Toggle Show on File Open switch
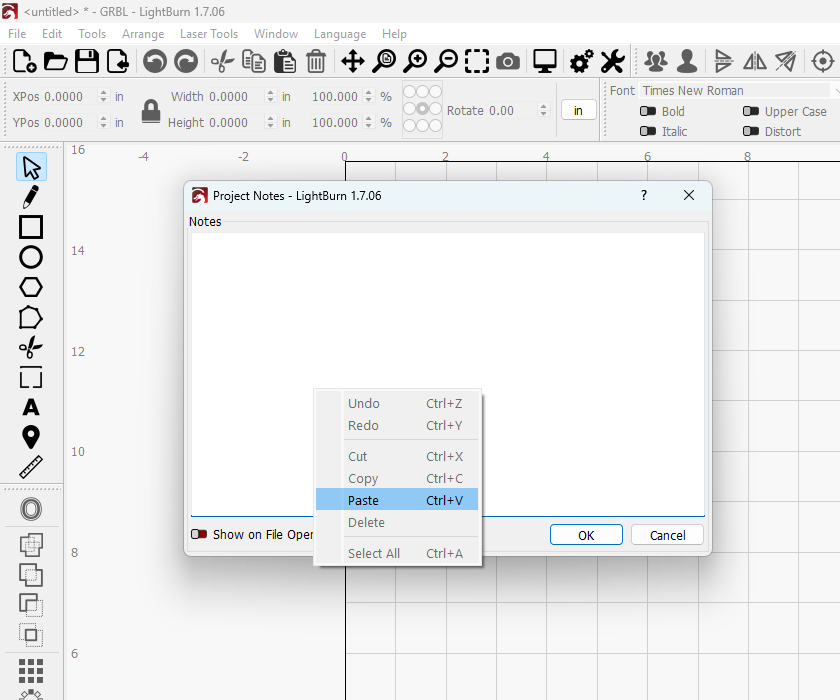 click(x=199, y=535)
